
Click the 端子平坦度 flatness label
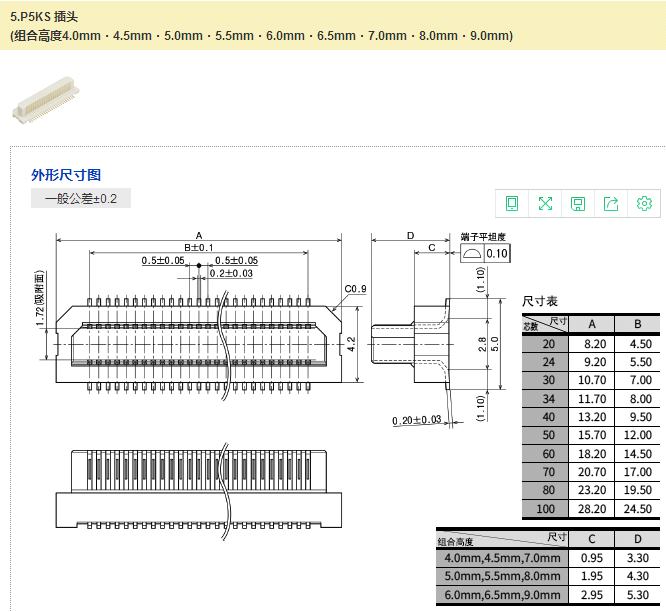pos(483,238)
